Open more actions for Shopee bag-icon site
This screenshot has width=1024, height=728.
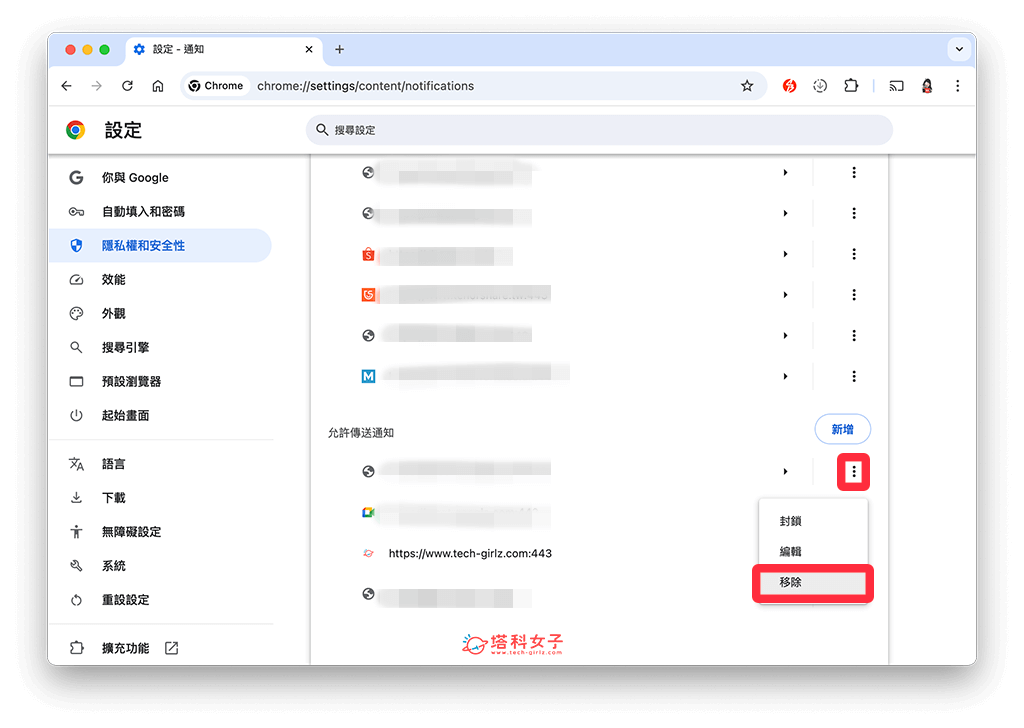click(x=854, y=254)
